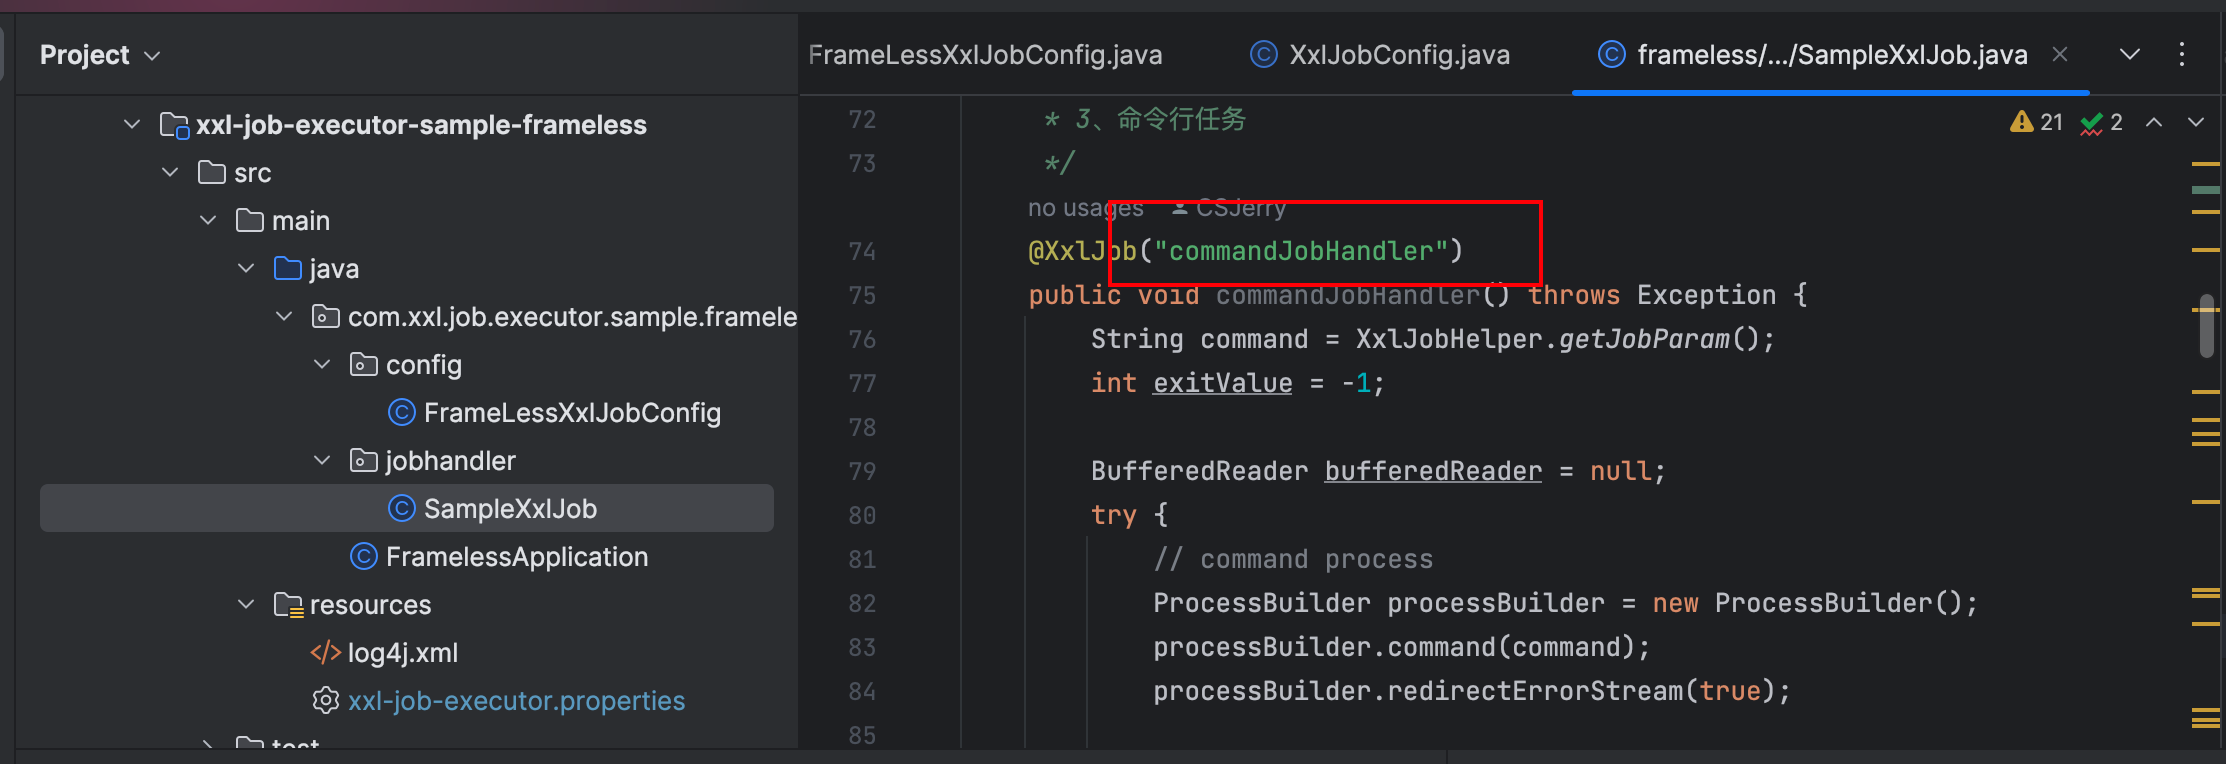Image resolution: width=2226 pixels, height=764 pixels.
Task: Click line number 80 in gutter
Action: (862, 515)
